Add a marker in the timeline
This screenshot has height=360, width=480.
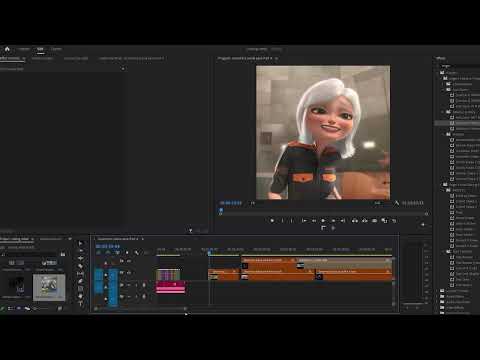click(x=127, y=253)
